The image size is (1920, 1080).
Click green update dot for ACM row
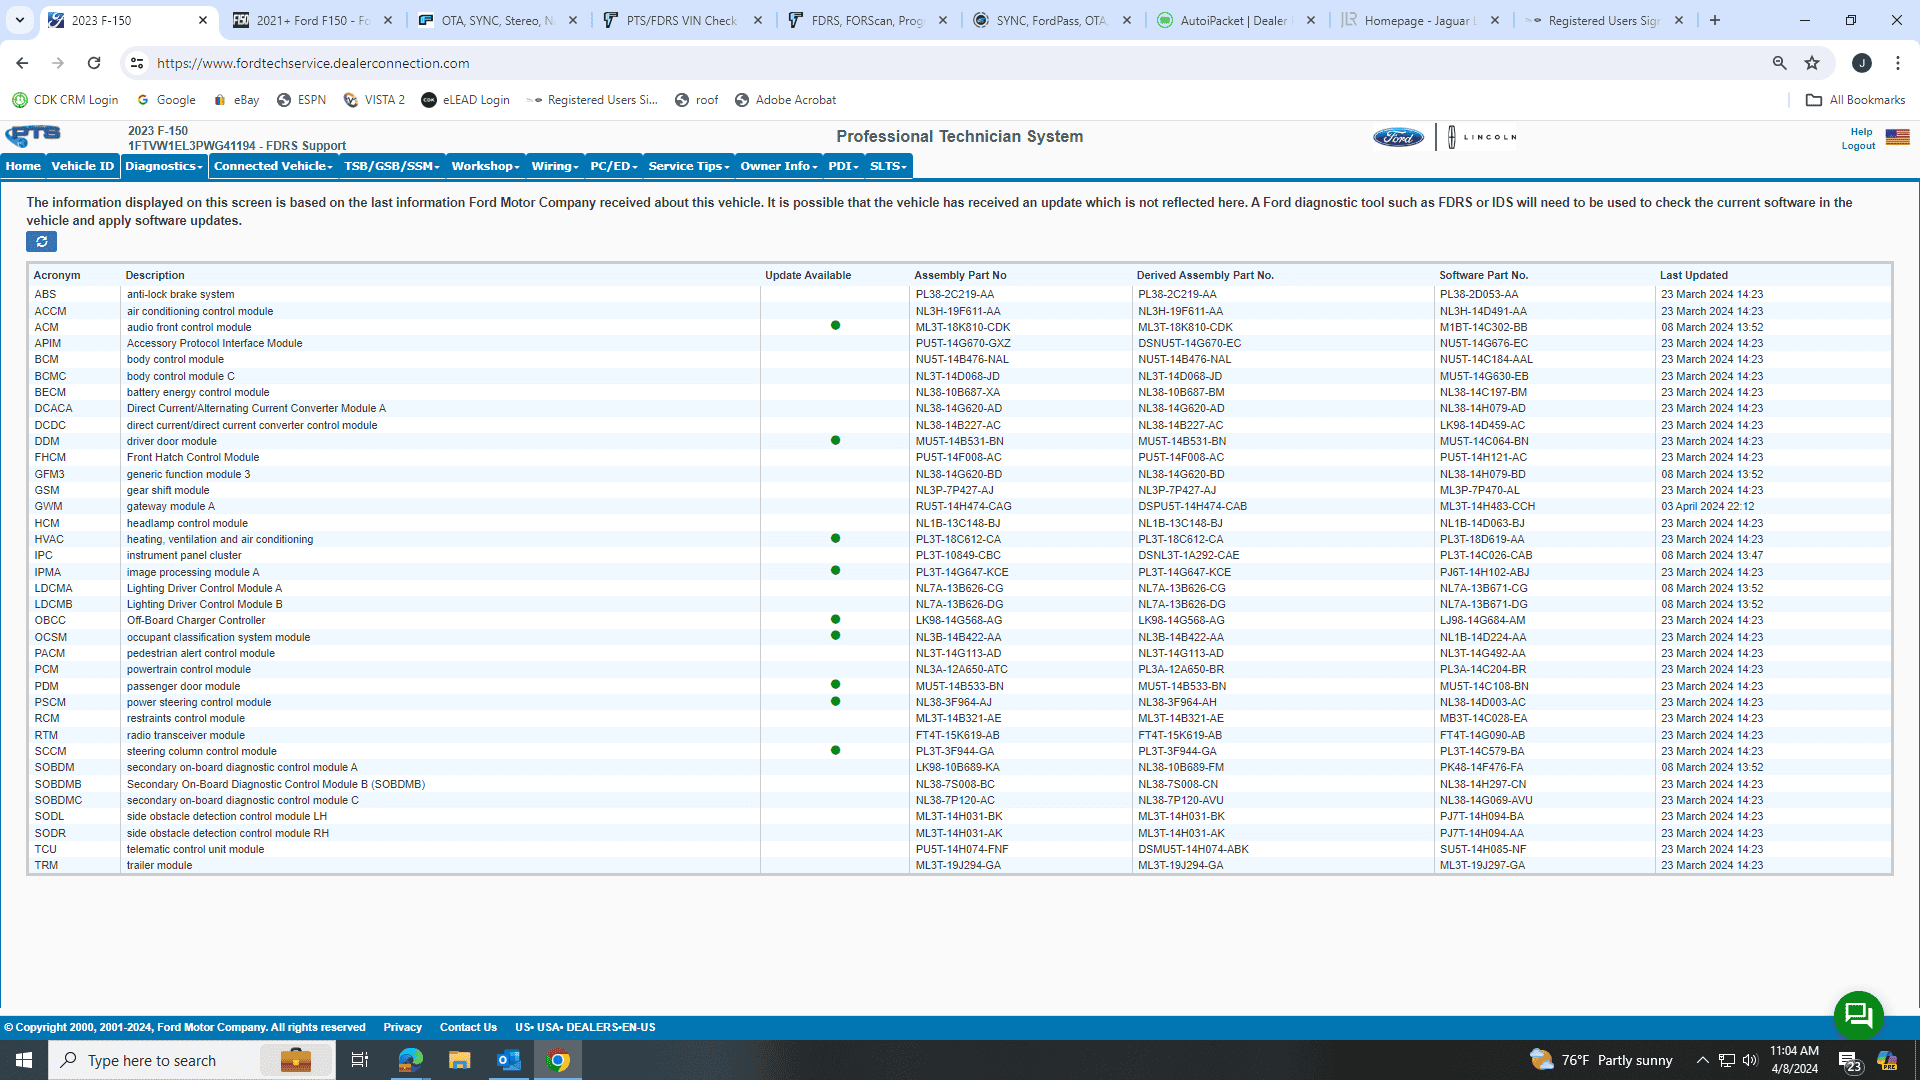tap(835, 326)
